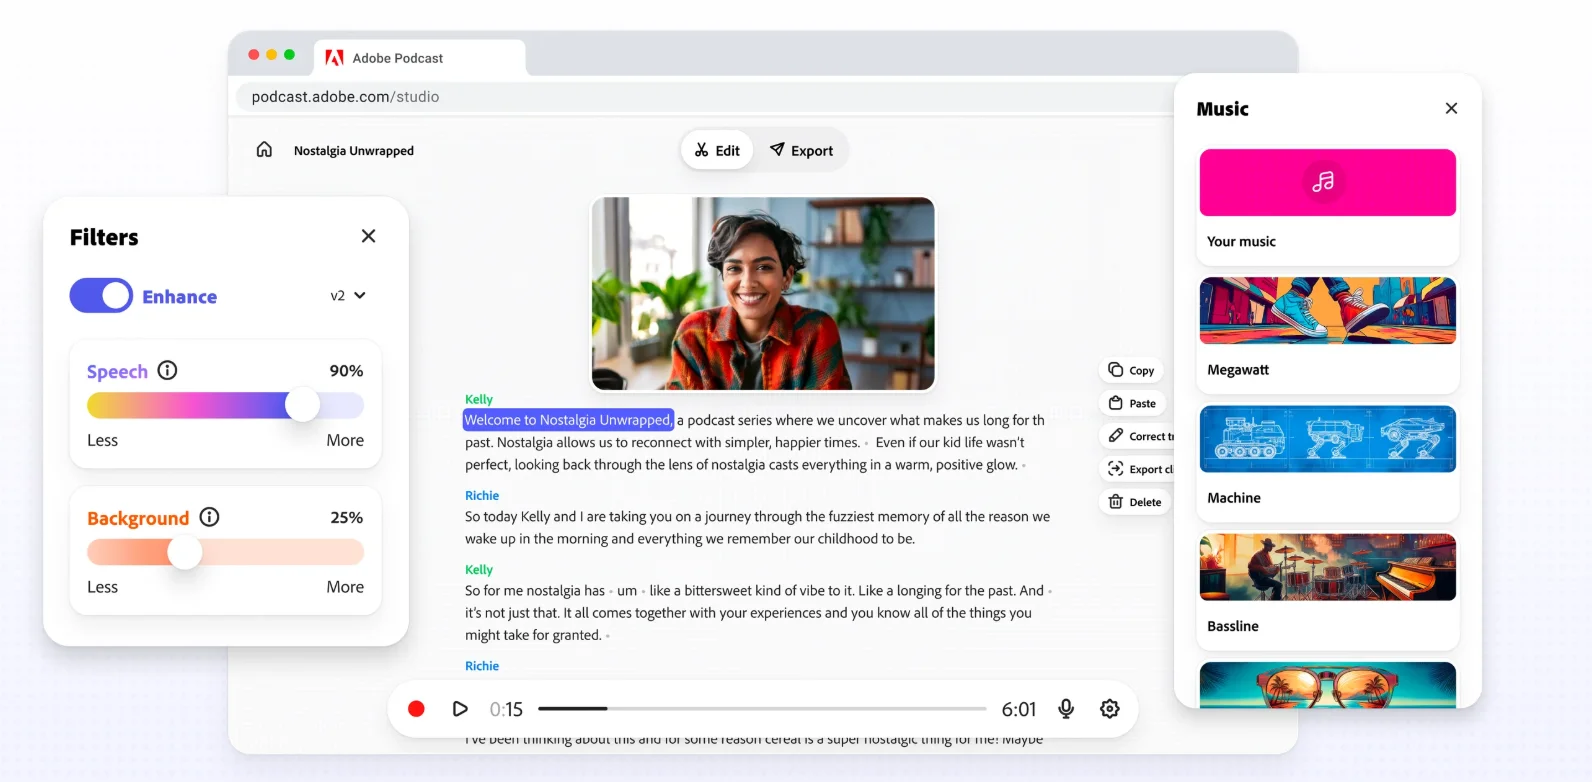Click the first Richie speaker label
The height and width of the screenshot is (782, 1592).
[x=482, y=495]
